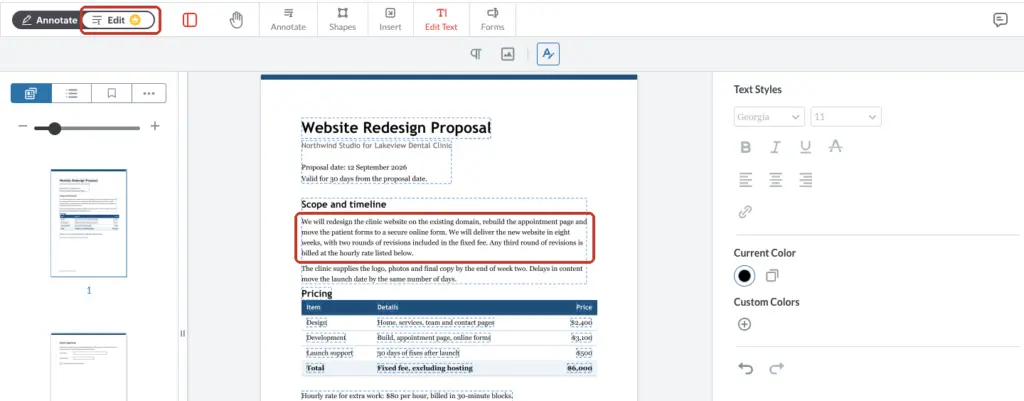Show the bookmarks panel
The height and width of the screenshot is (401, 1024).
pos(112,93)
